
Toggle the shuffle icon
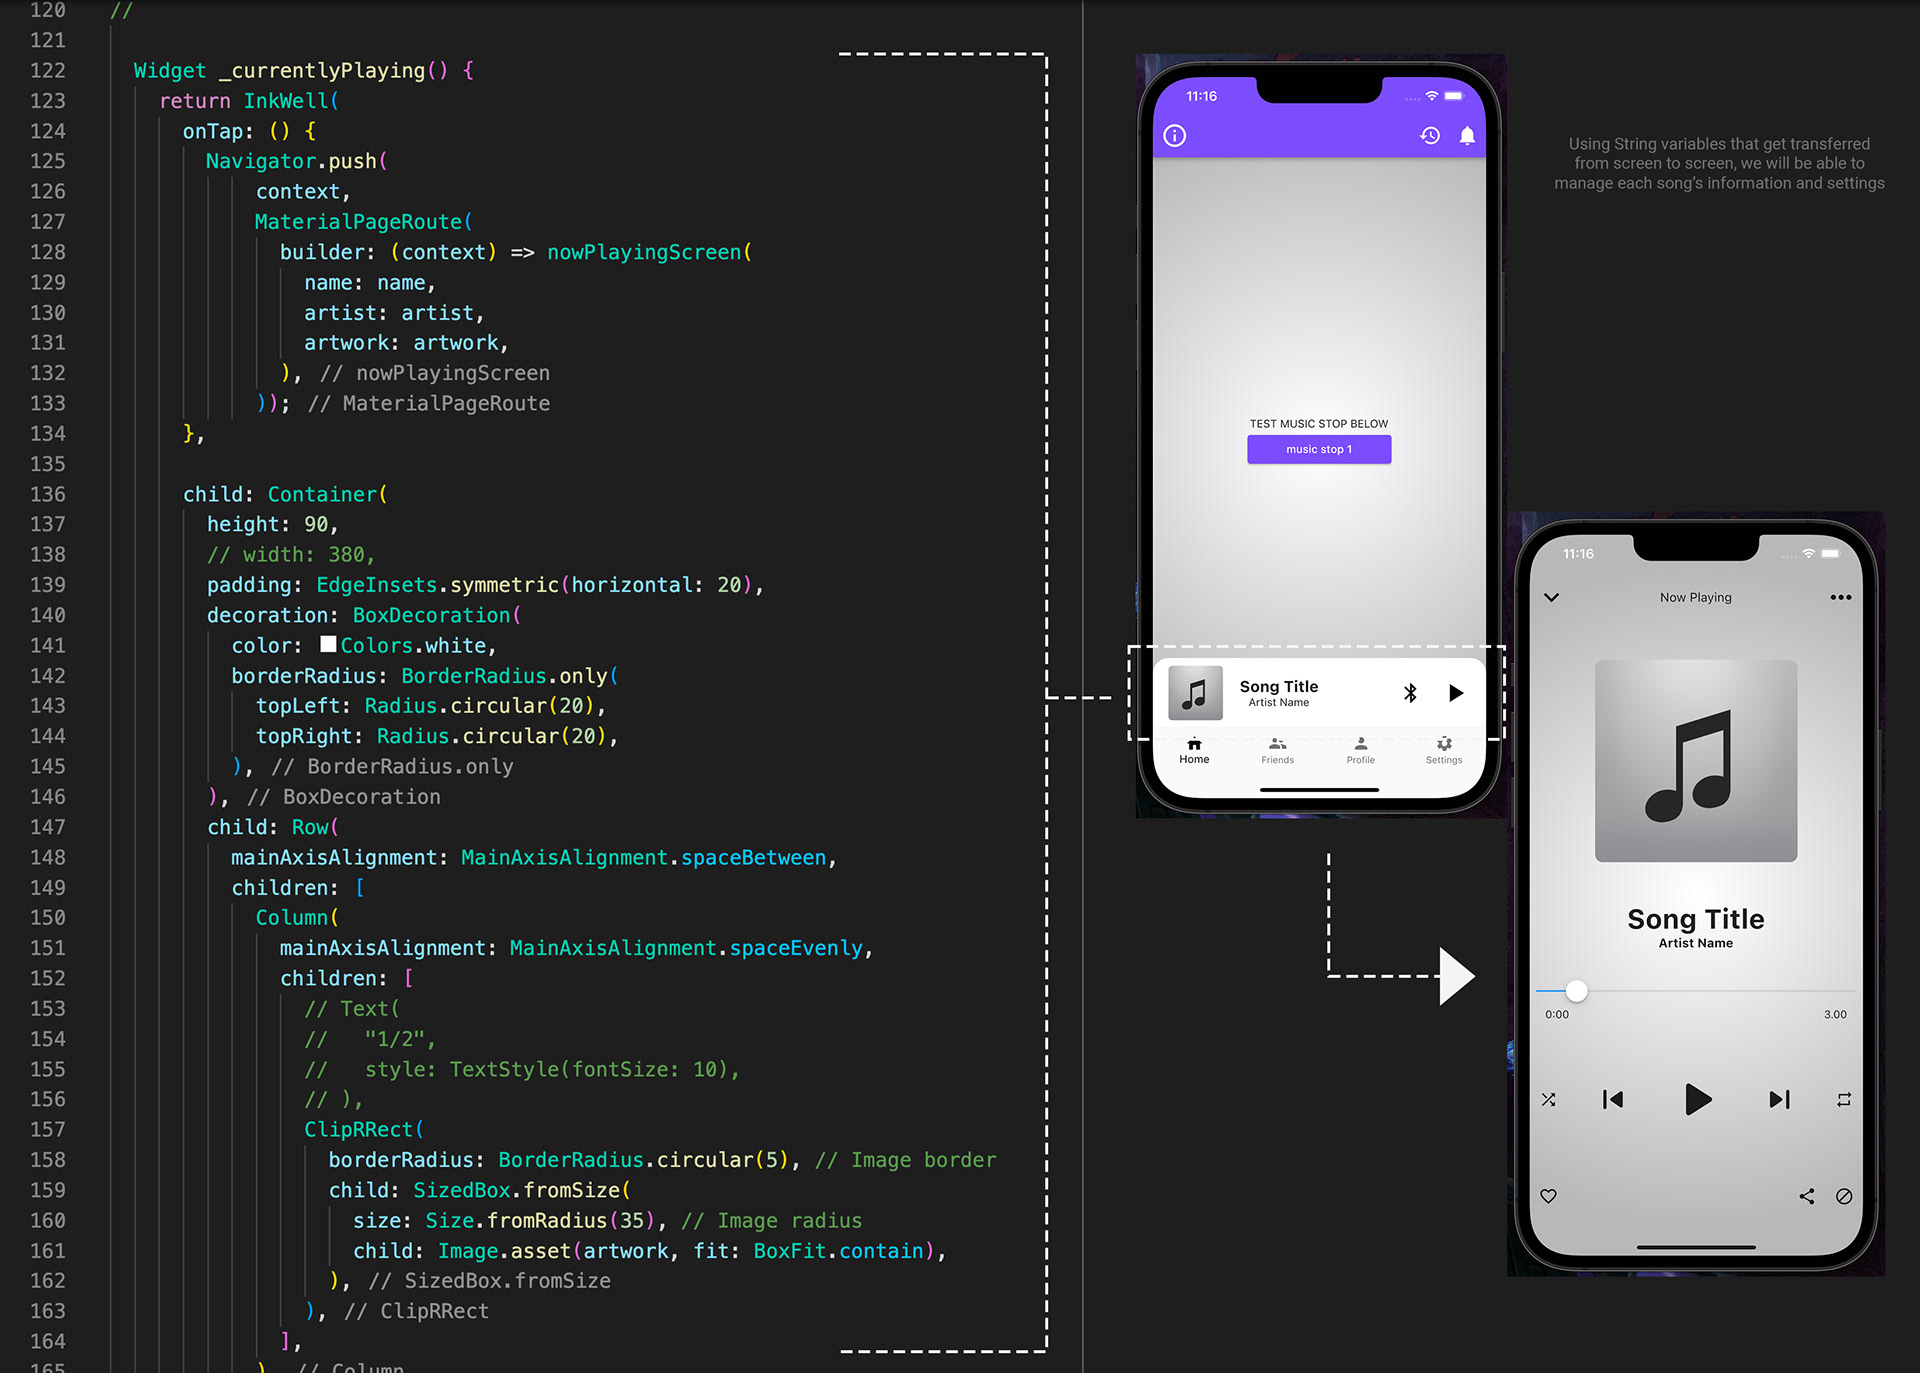click(x=1548, y=1099)
